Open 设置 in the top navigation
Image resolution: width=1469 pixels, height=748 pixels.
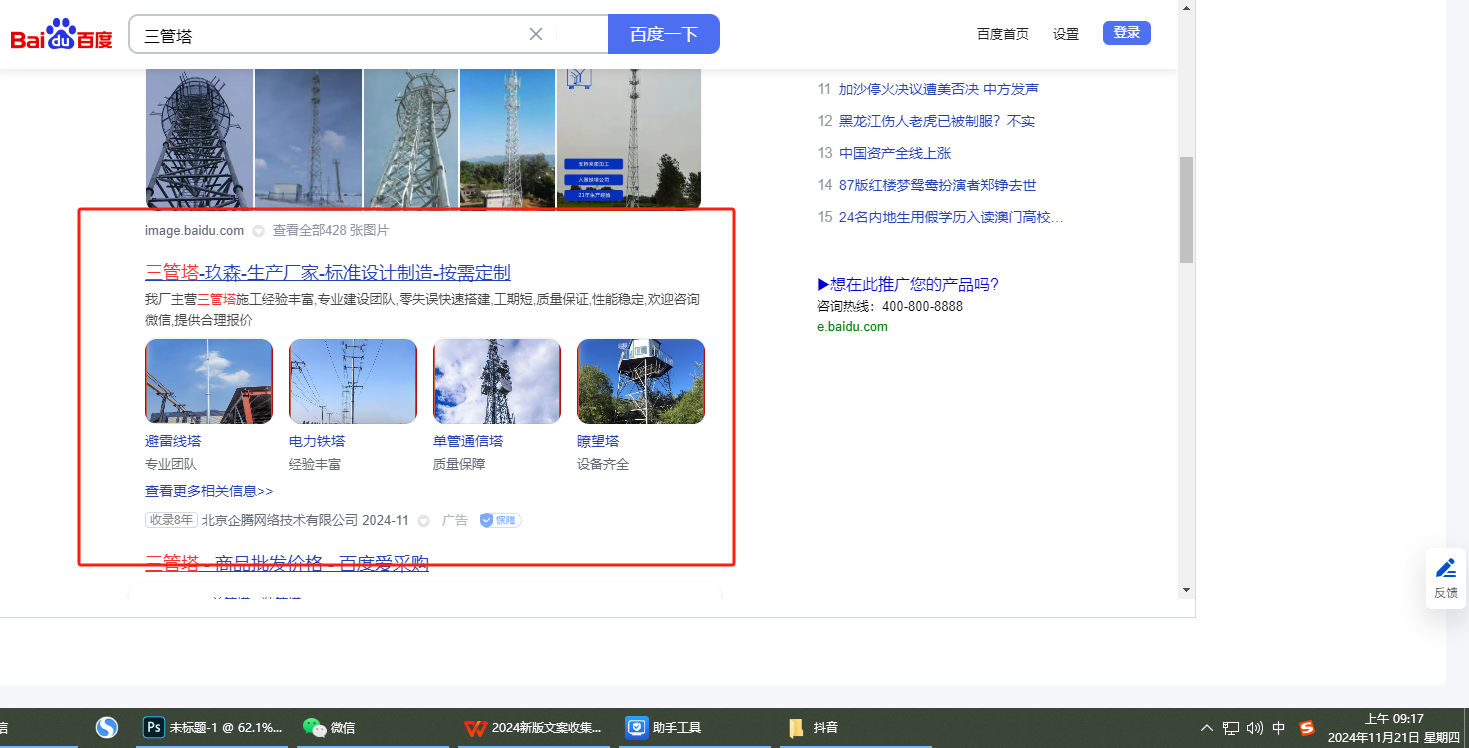(x=1066, y=34)
